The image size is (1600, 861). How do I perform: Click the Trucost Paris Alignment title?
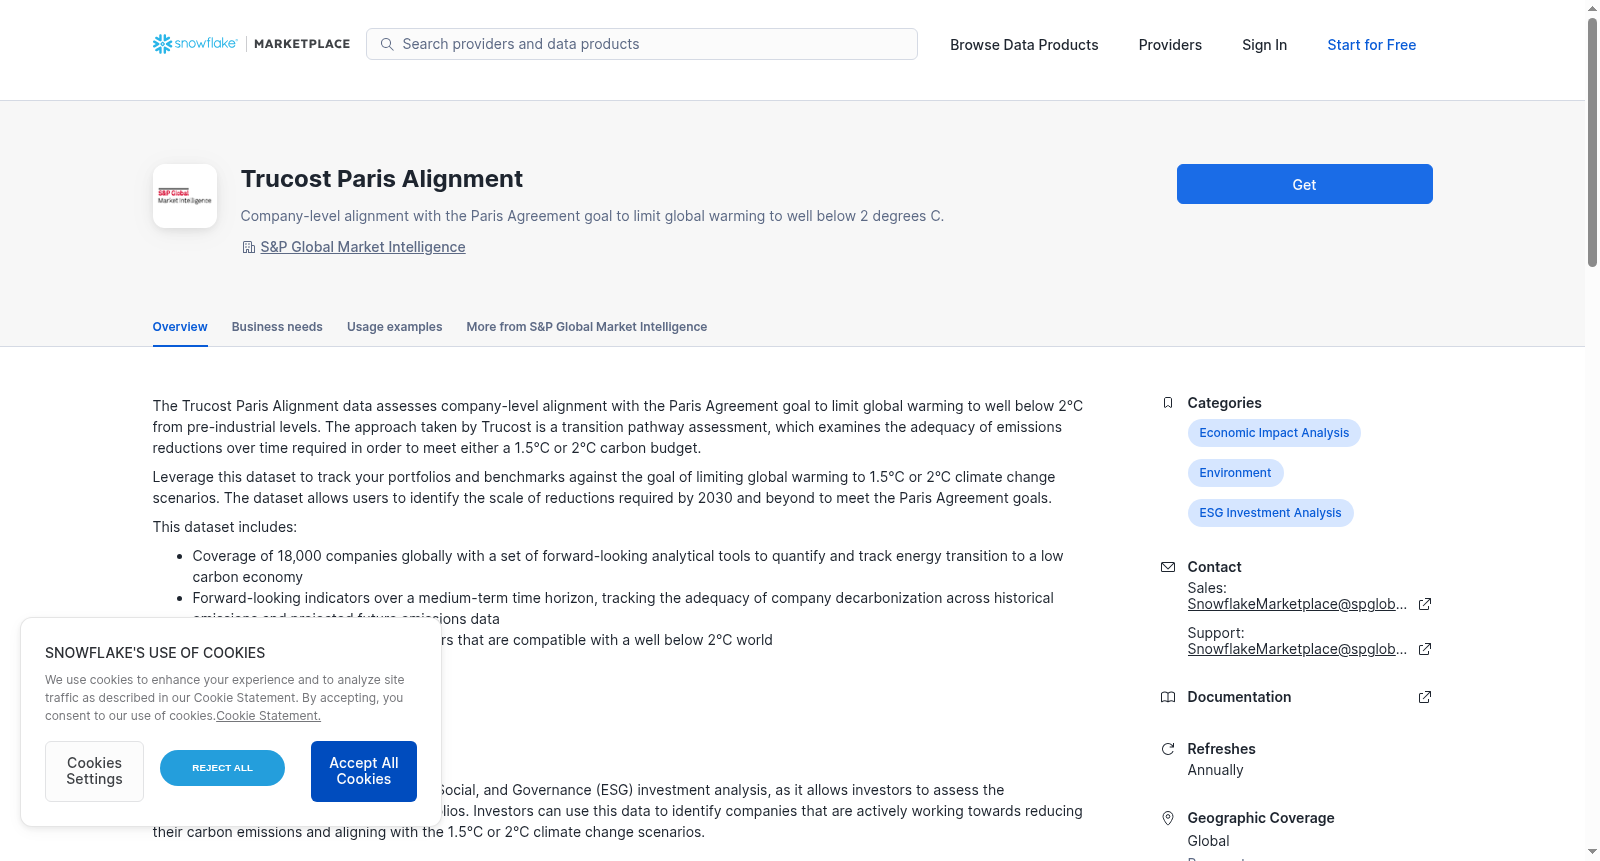382,179
